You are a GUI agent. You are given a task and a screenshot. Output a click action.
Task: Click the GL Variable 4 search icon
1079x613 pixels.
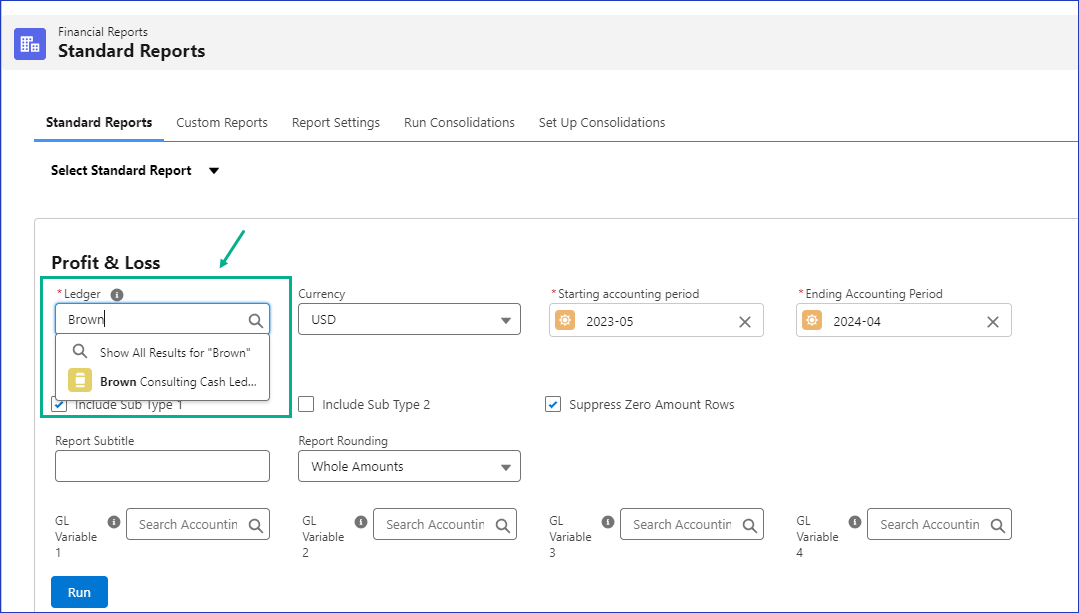(x=996, y=525)
